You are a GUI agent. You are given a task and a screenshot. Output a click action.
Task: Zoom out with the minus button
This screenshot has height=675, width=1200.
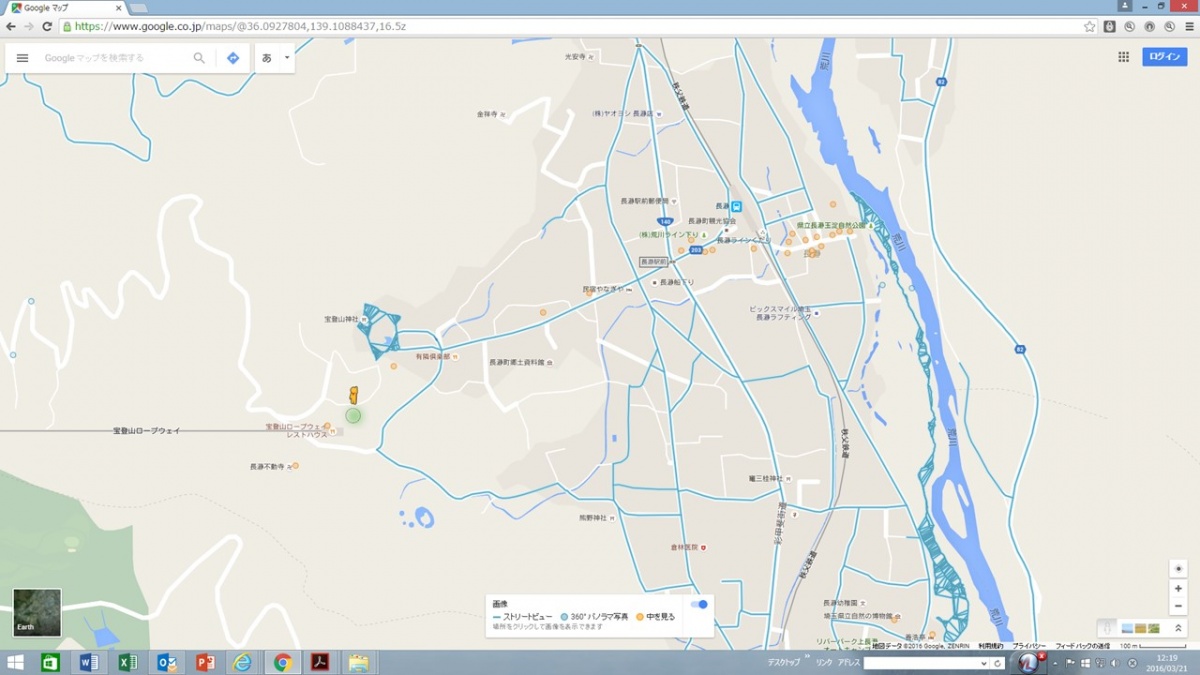click(1178, 607)
